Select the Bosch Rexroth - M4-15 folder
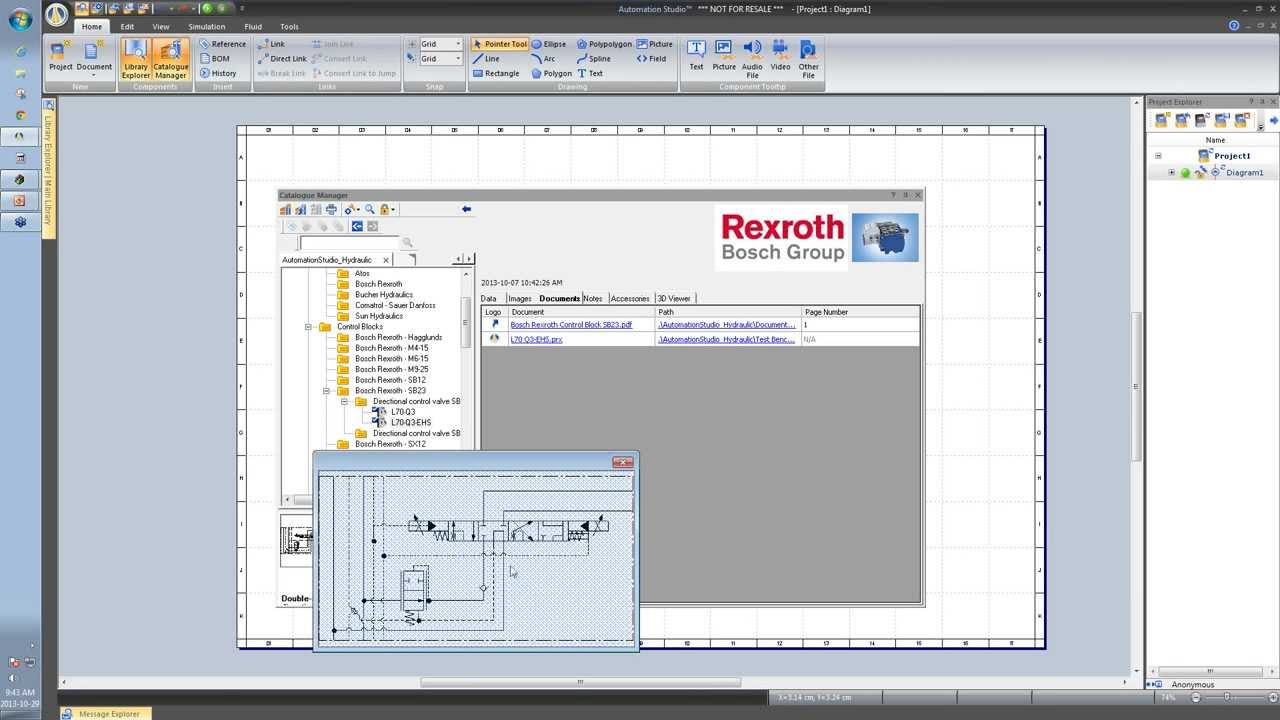The image size is (1280, 720). tap(391, 348)
